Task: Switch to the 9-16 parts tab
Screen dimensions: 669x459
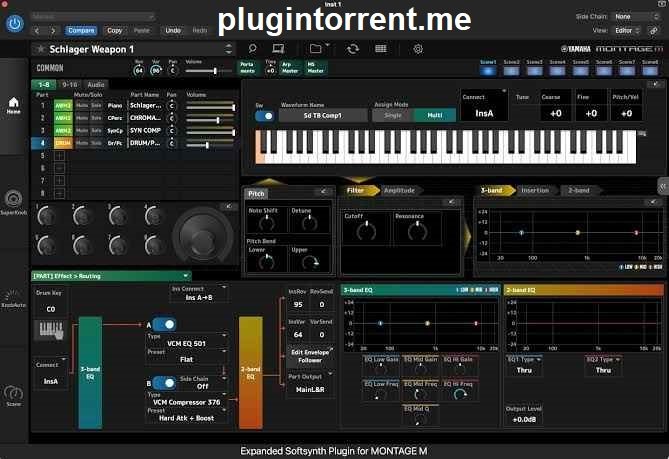Action: [70, 84]
